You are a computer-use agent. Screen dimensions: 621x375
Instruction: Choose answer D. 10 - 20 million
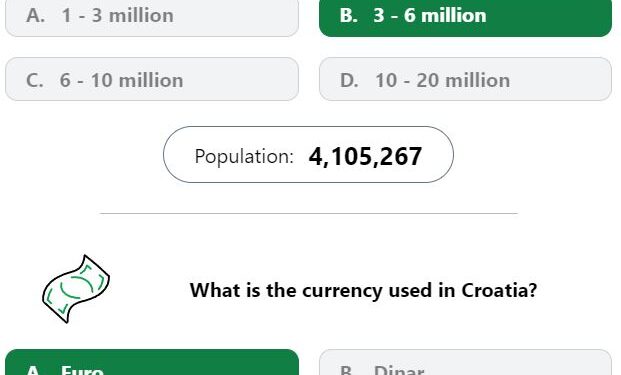465,79
